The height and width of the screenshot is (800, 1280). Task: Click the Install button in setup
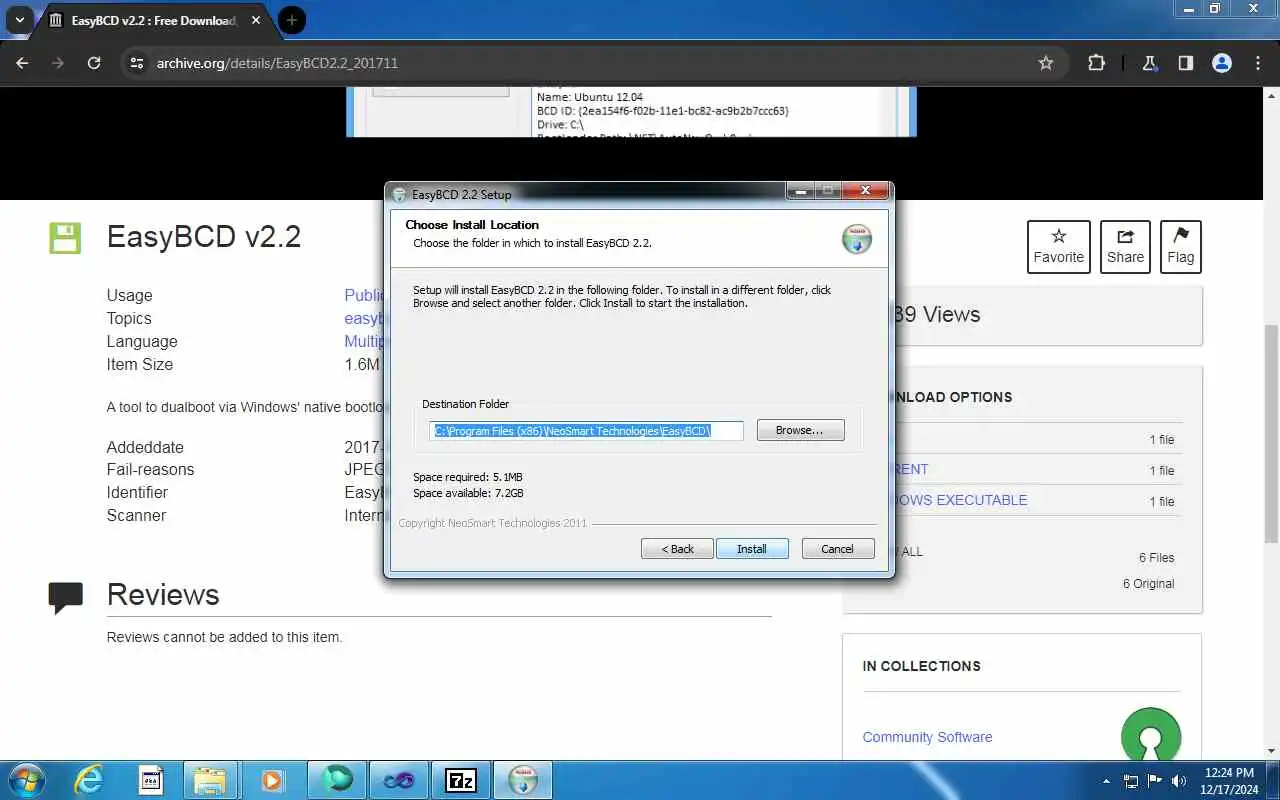(x=752, y=548)
